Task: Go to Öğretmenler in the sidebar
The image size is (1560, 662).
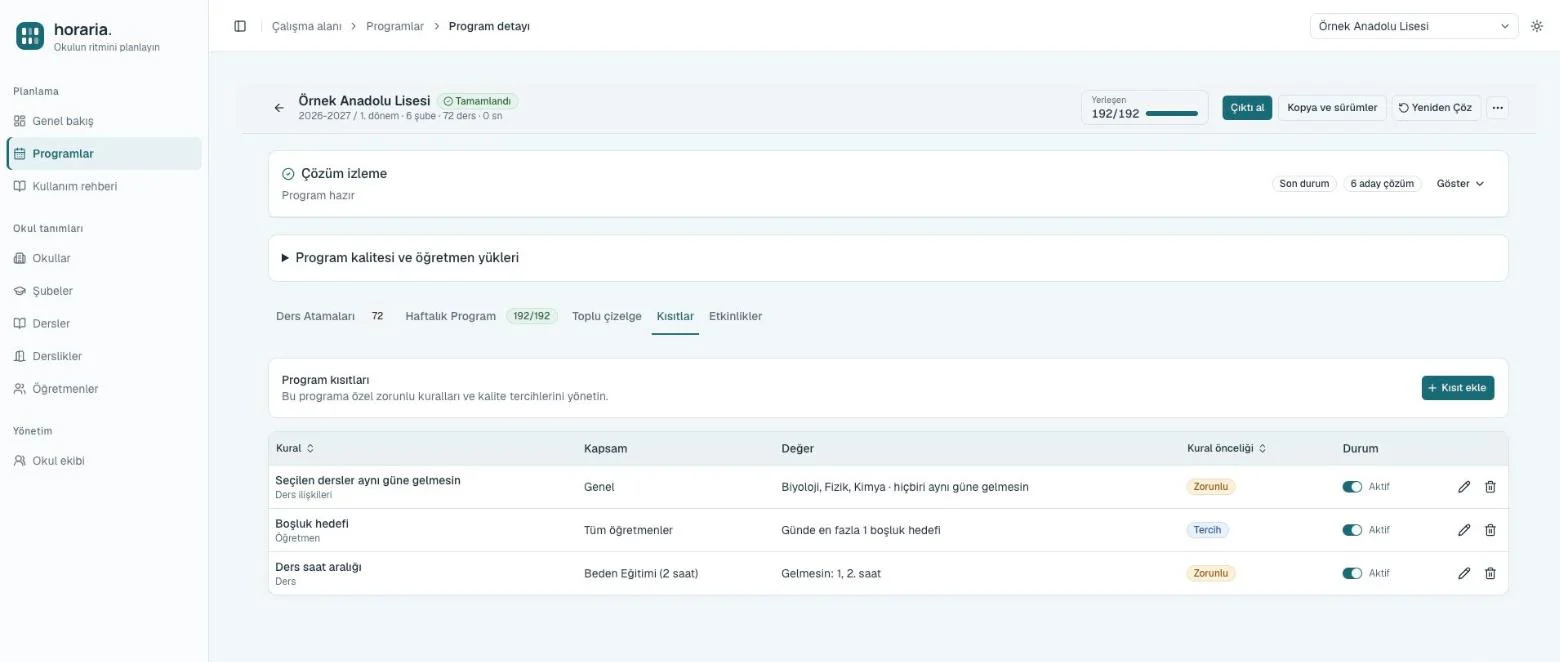Action: [x=104, y=388]
